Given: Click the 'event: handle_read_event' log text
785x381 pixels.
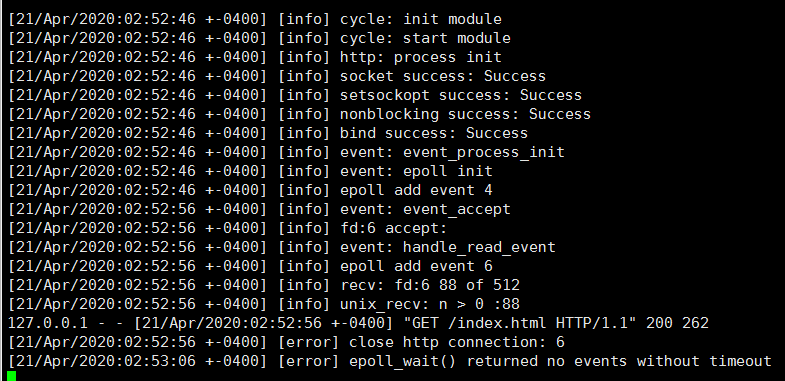Looking at the screenshot, I should [x=448, y=247].
